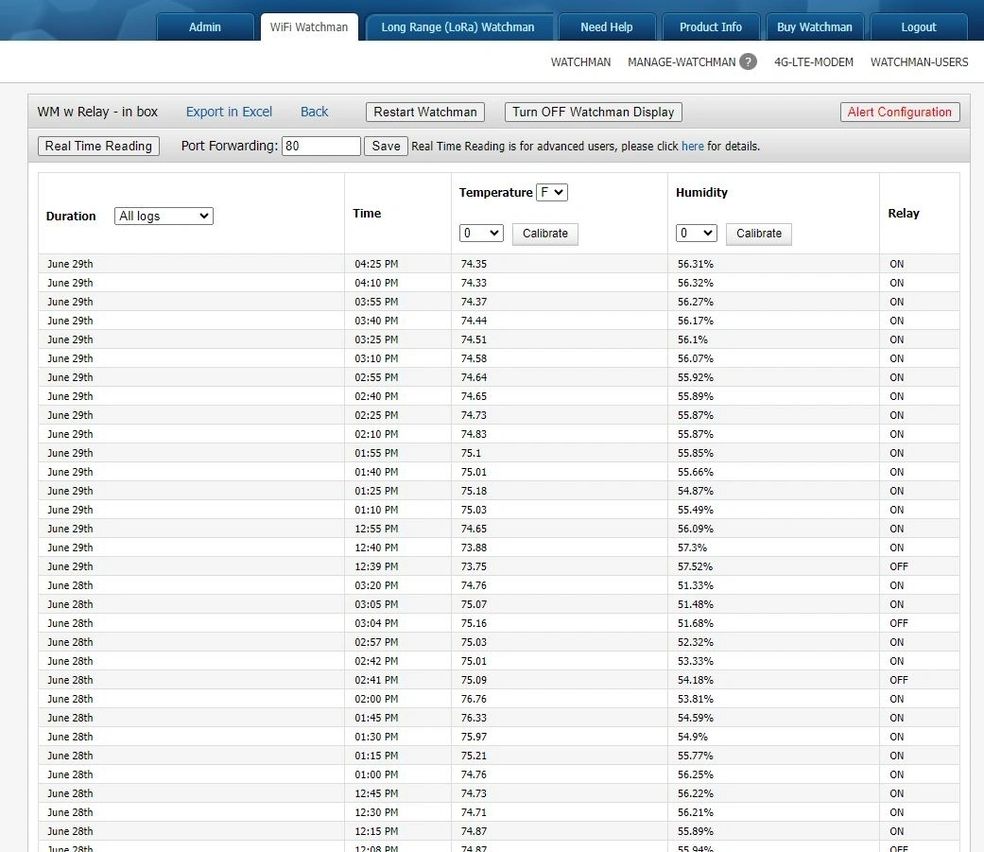This screenshot has height=852, width=984.
Task: Open the WATCHMAN-USERS submenu link
Action: point(919,62)
